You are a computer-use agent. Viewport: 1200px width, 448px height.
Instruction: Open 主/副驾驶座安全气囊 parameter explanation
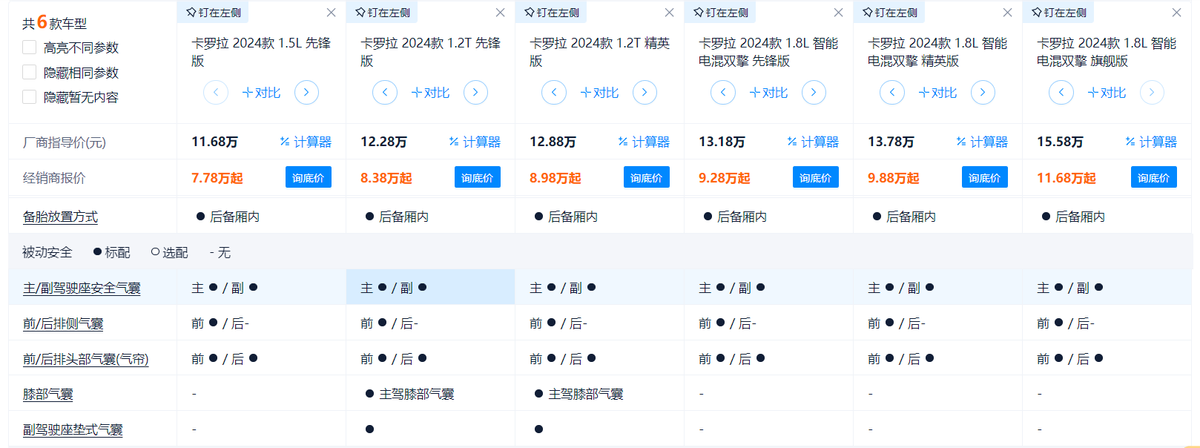pyautogui.click(x=81, y=288)
